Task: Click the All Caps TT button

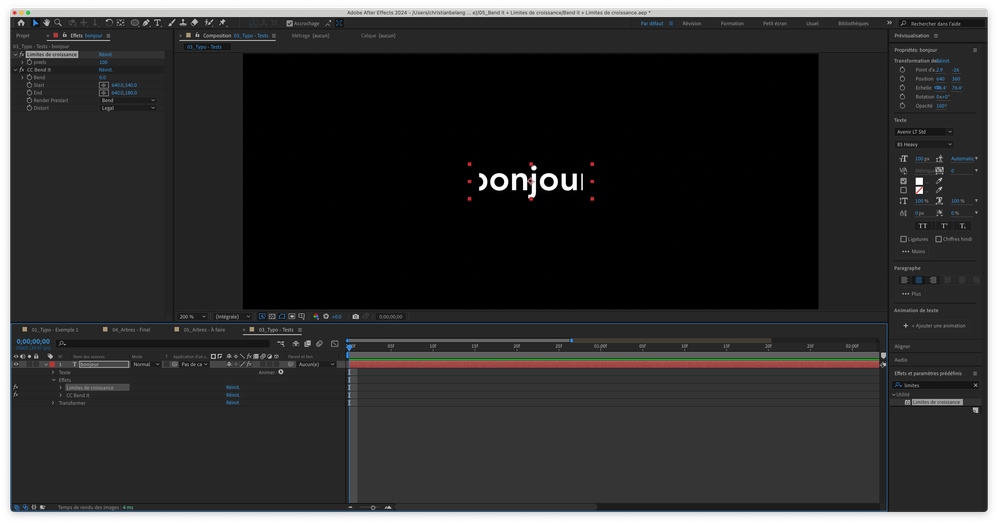Action: click(923, 226)
